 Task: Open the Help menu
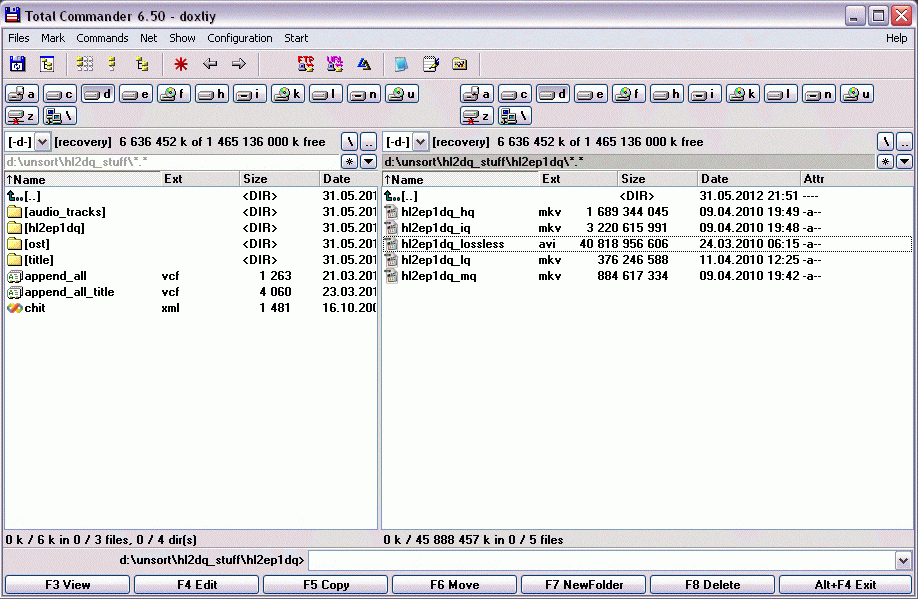coord(896,38)
